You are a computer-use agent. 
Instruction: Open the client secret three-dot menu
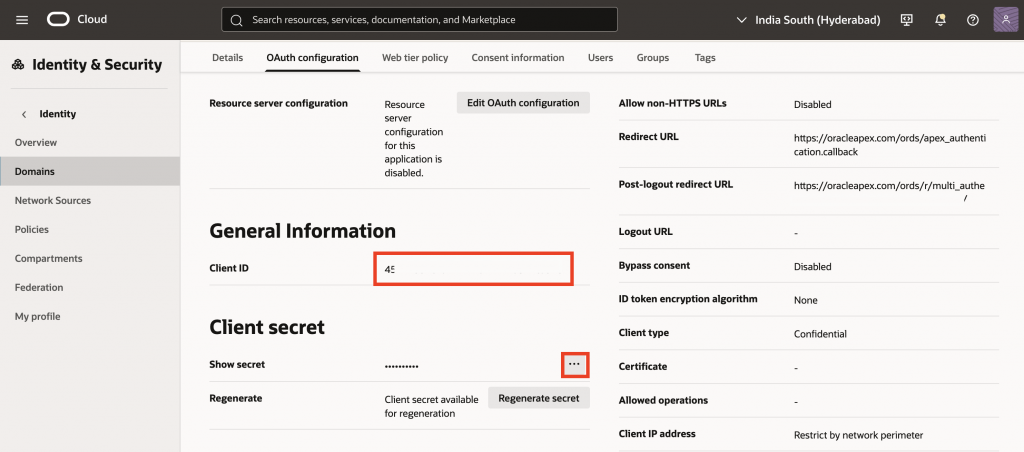pyautogui.click(x=574, y=365)
